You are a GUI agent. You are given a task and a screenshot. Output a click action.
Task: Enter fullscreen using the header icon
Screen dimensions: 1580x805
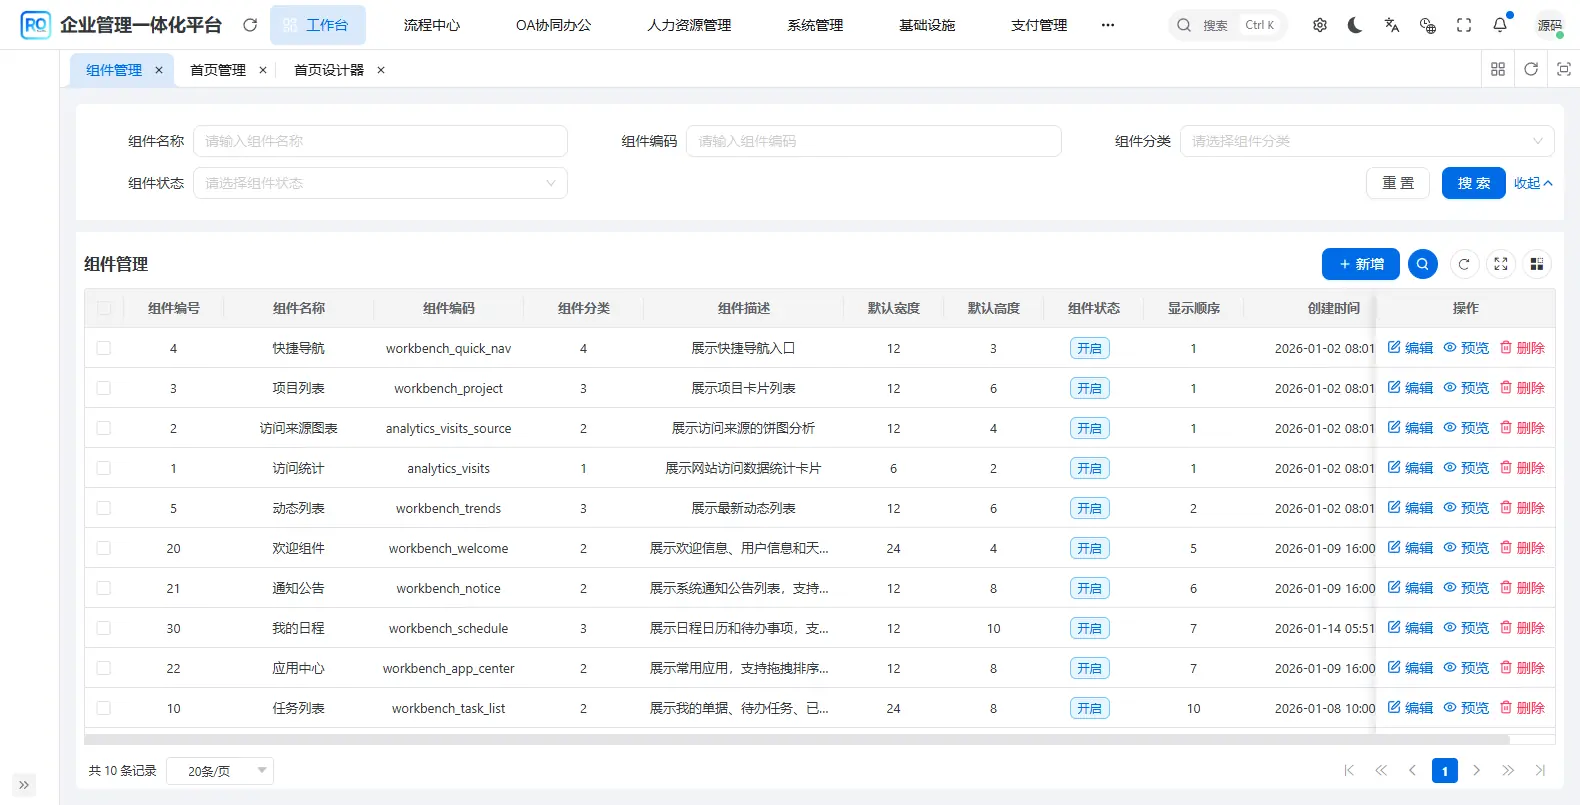click(1464, 25)
